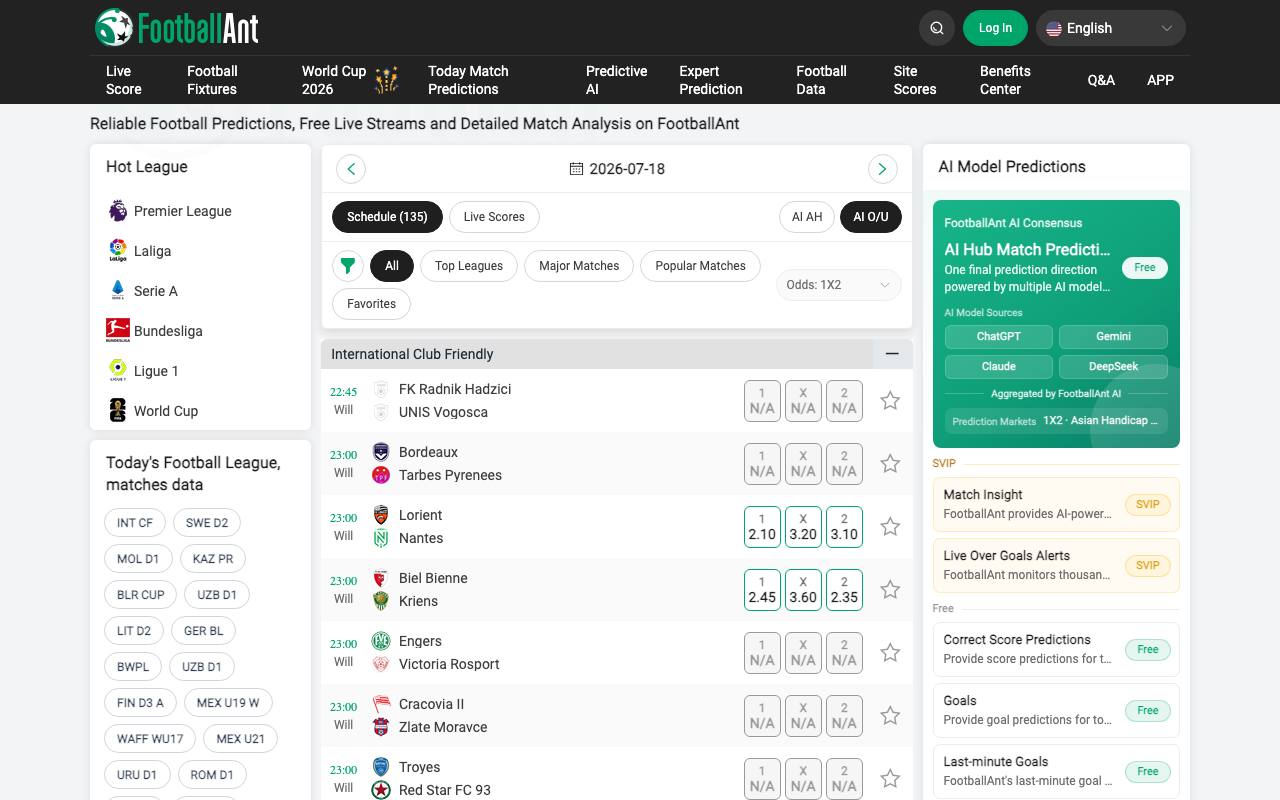Image resolution: width=1280 pixels, height=800 pixels.
Task: Click the Laliga logo icon
Action: [x=118, y=251]
